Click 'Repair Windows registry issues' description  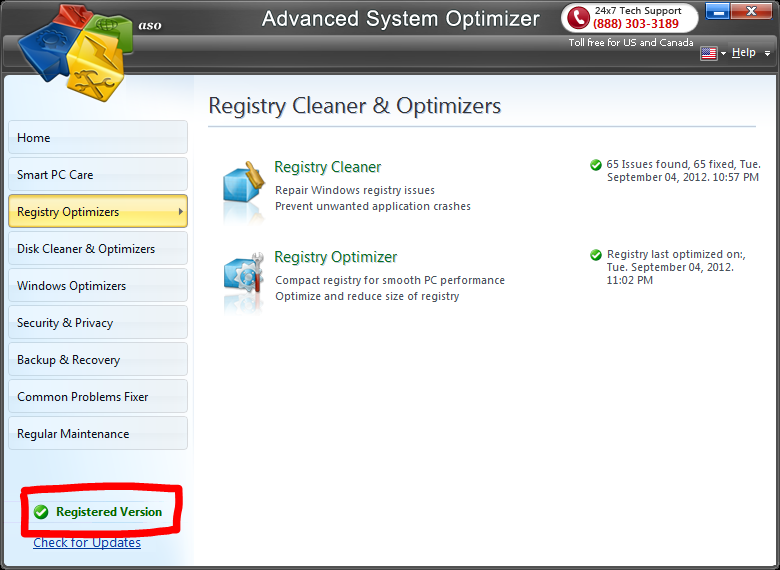pos(355,190)
